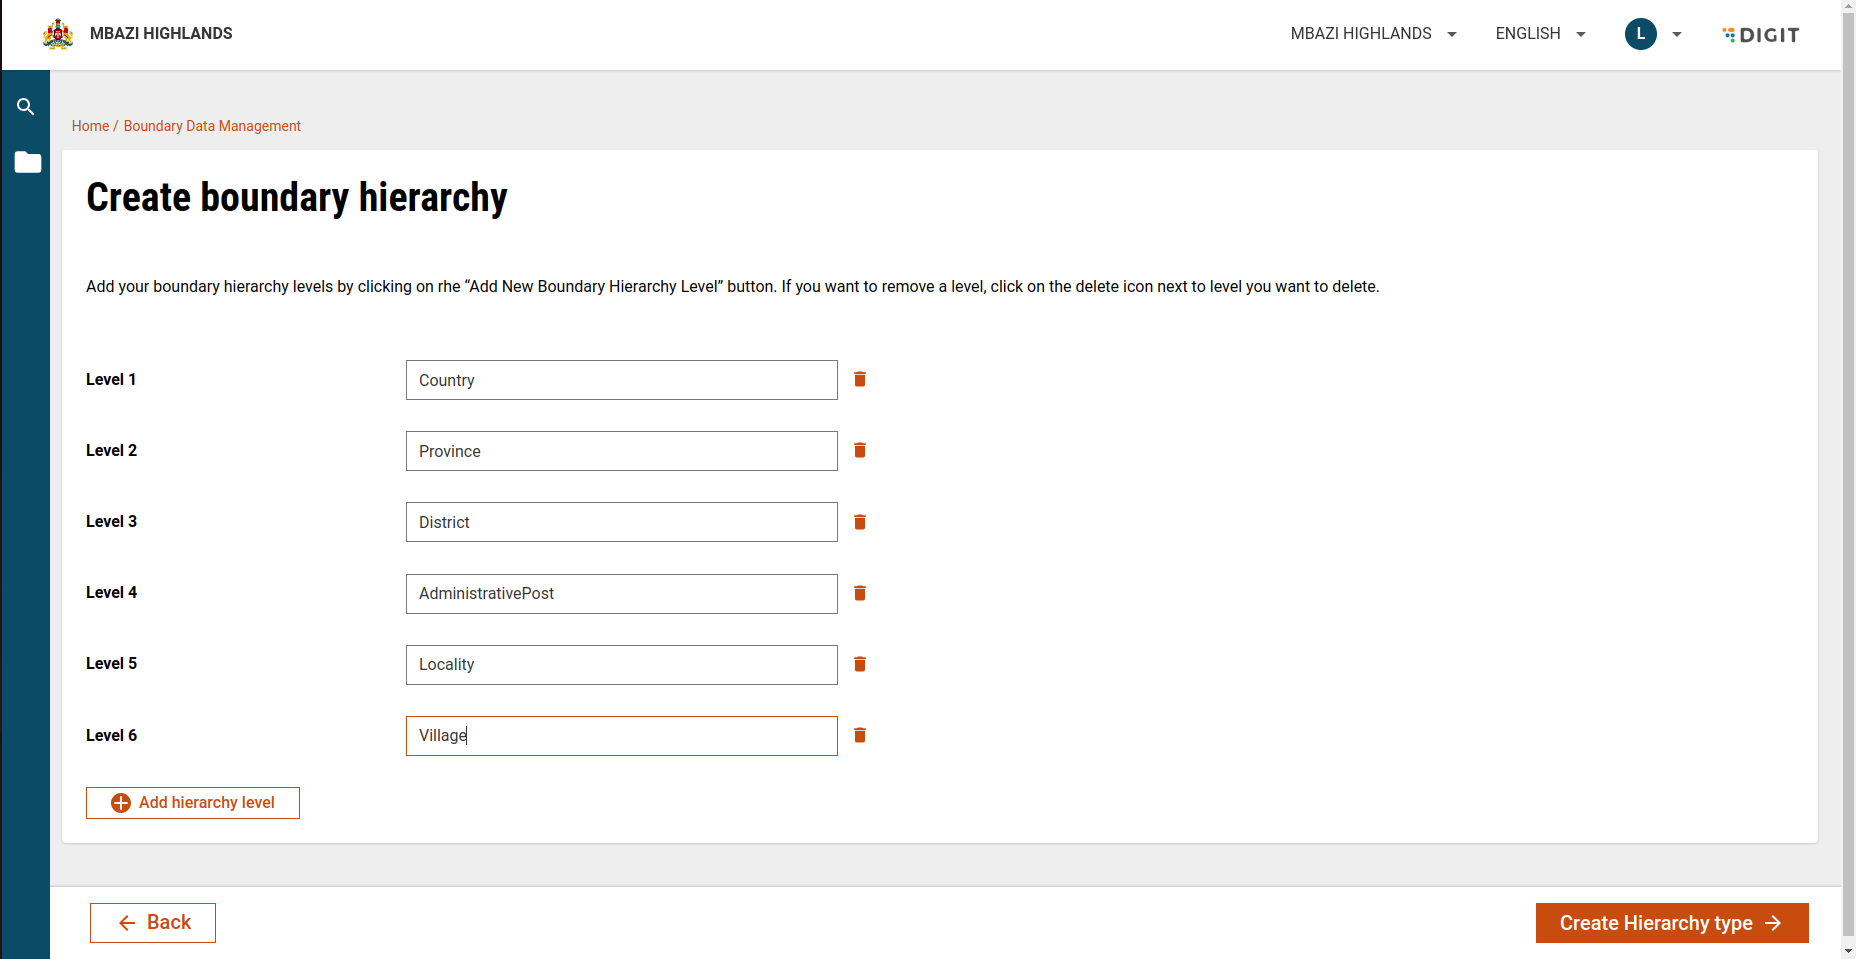Click Add hierarchy level button
This screenshot has height=959, width=1856.
[x=193, y=803]
